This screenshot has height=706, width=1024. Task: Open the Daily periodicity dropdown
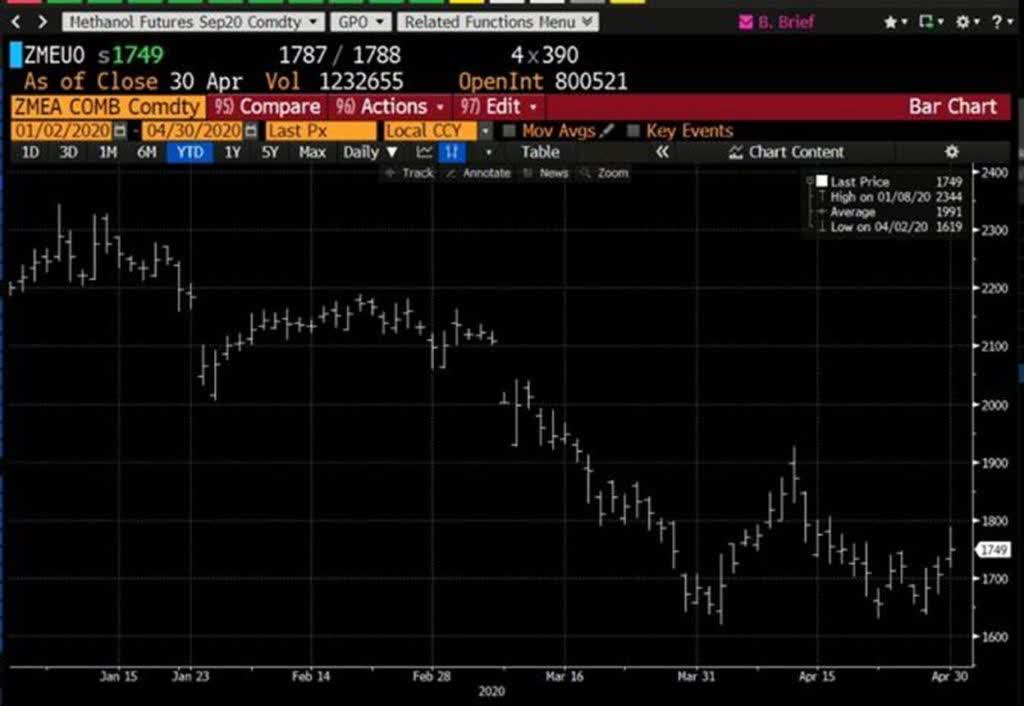pos(370,152)
